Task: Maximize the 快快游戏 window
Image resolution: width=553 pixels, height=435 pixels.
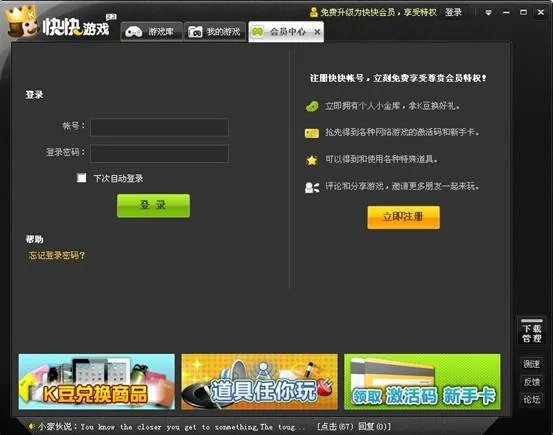Action: (523, 12)
